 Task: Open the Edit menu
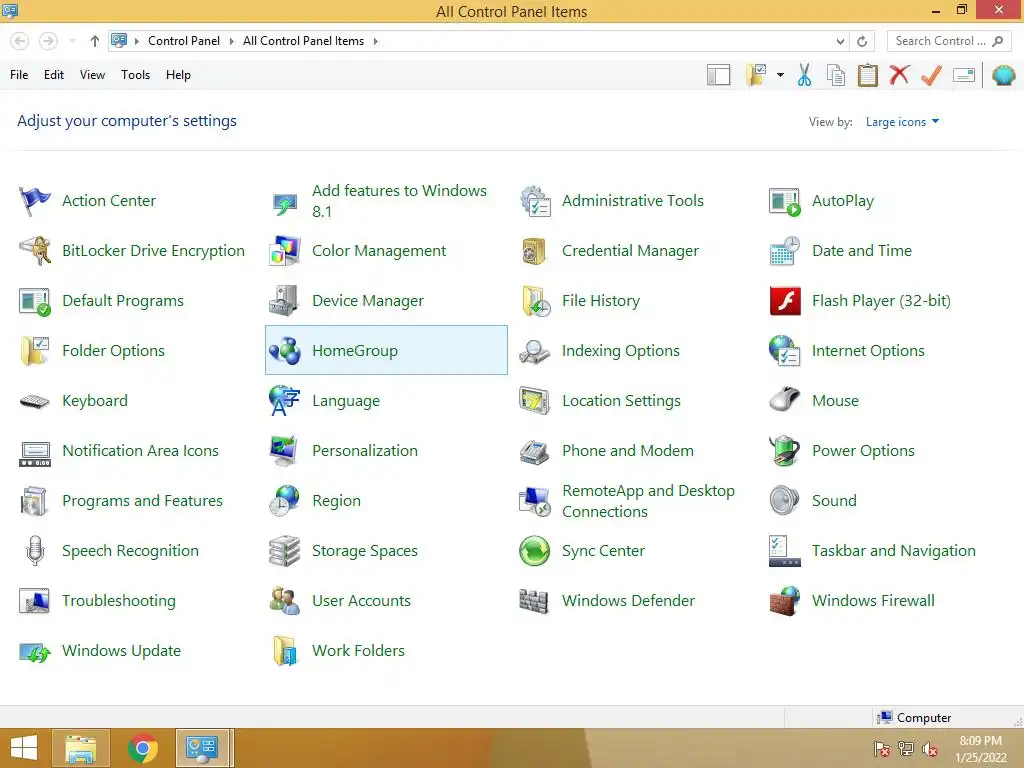pyautogui.click(x=54, y=75)
